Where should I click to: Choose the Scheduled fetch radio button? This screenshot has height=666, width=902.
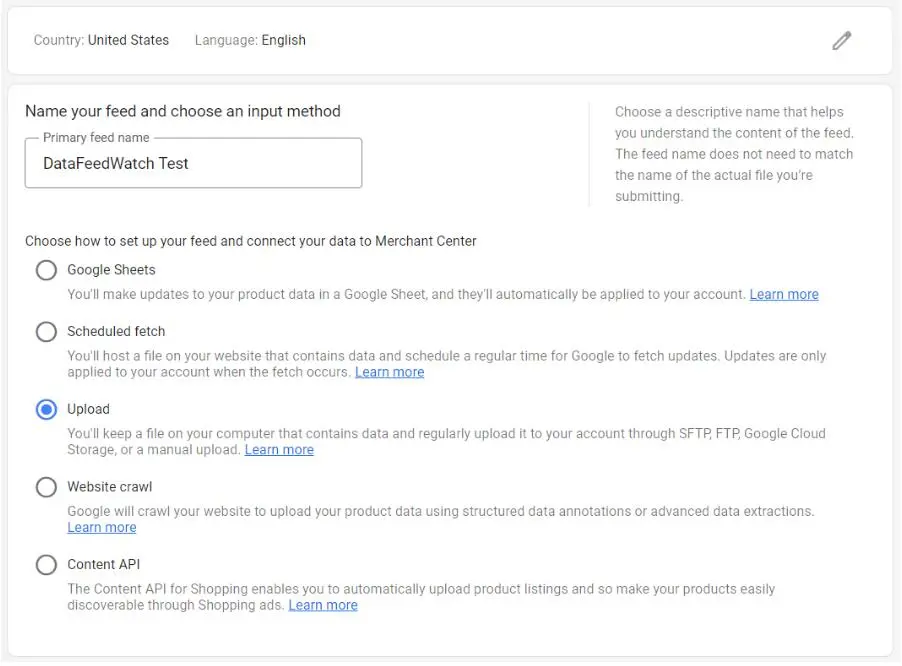click(46, 332)
